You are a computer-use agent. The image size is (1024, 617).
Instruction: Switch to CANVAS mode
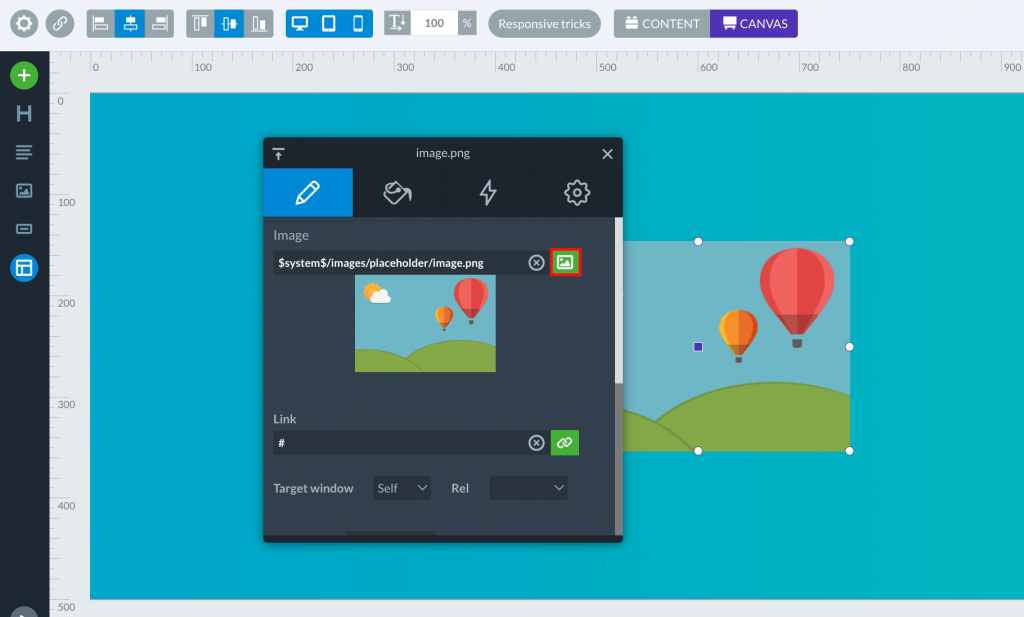754,24
